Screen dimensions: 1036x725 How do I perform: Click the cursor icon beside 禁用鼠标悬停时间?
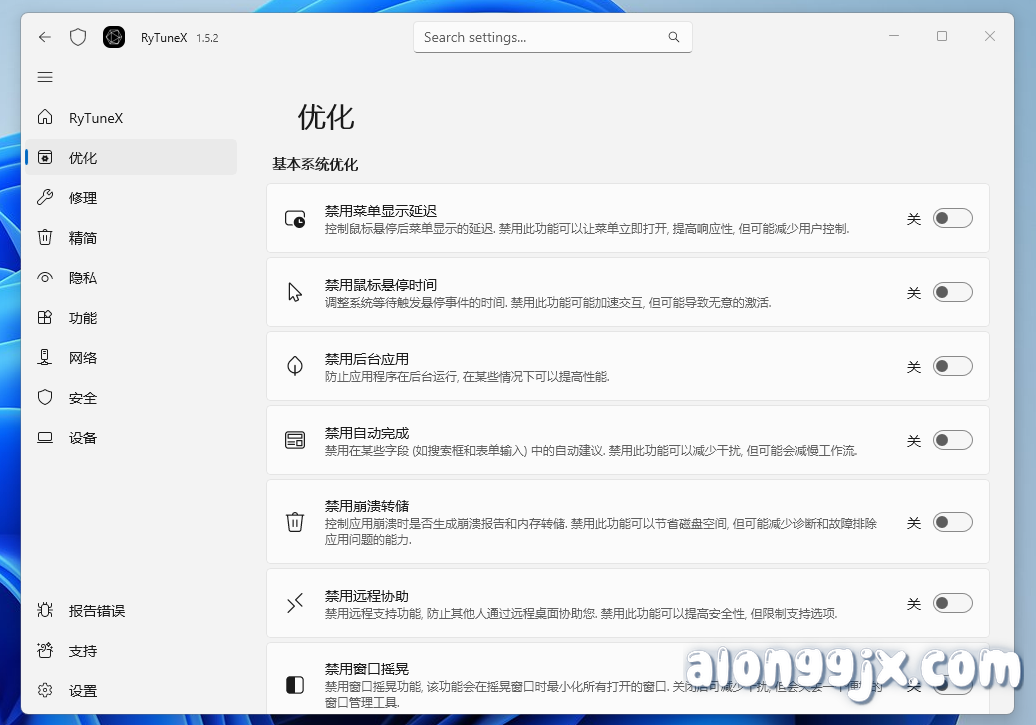294,291
